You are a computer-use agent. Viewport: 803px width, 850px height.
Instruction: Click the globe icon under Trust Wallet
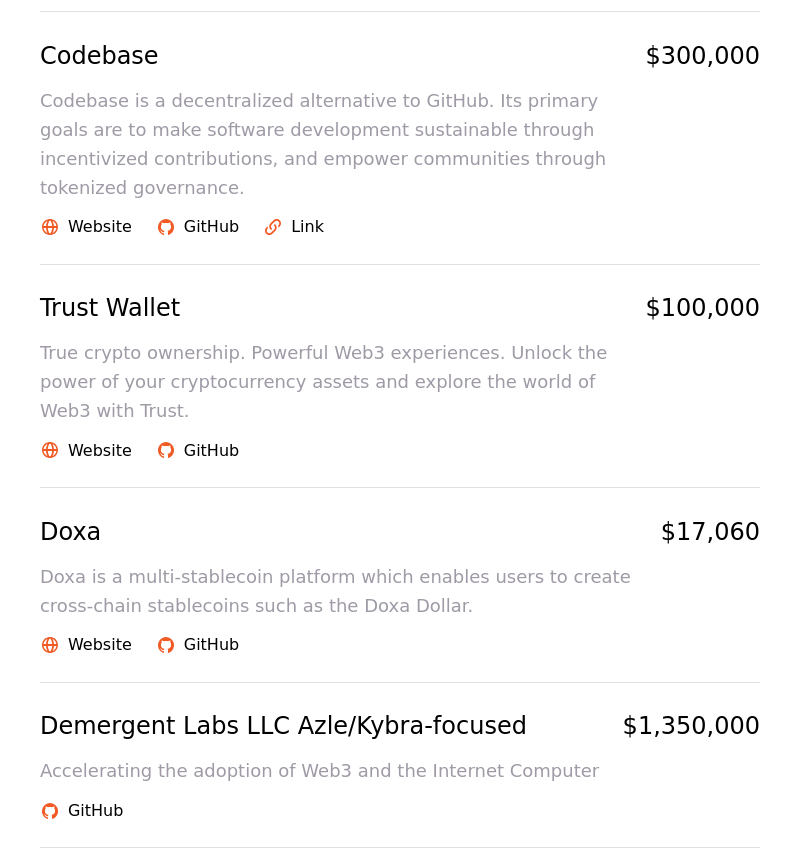50,450
